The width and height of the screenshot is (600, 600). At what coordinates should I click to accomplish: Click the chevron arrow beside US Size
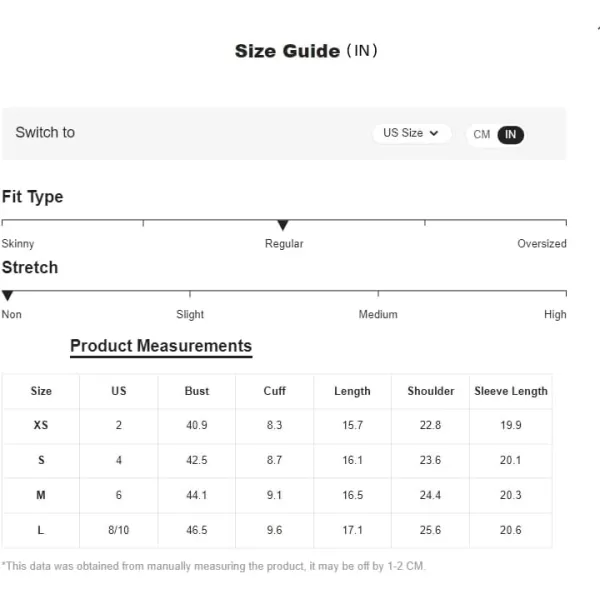click(434, 133)
